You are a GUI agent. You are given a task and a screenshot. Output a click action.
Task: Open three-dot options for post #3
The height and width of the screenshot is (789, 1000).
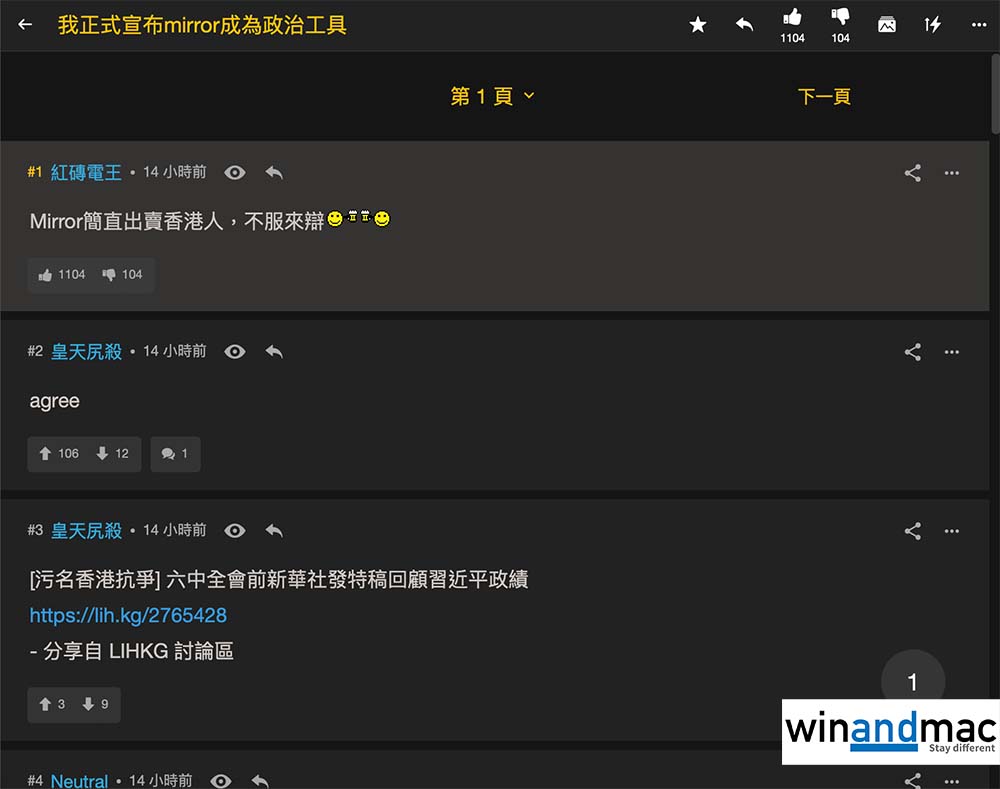(952, 531)
